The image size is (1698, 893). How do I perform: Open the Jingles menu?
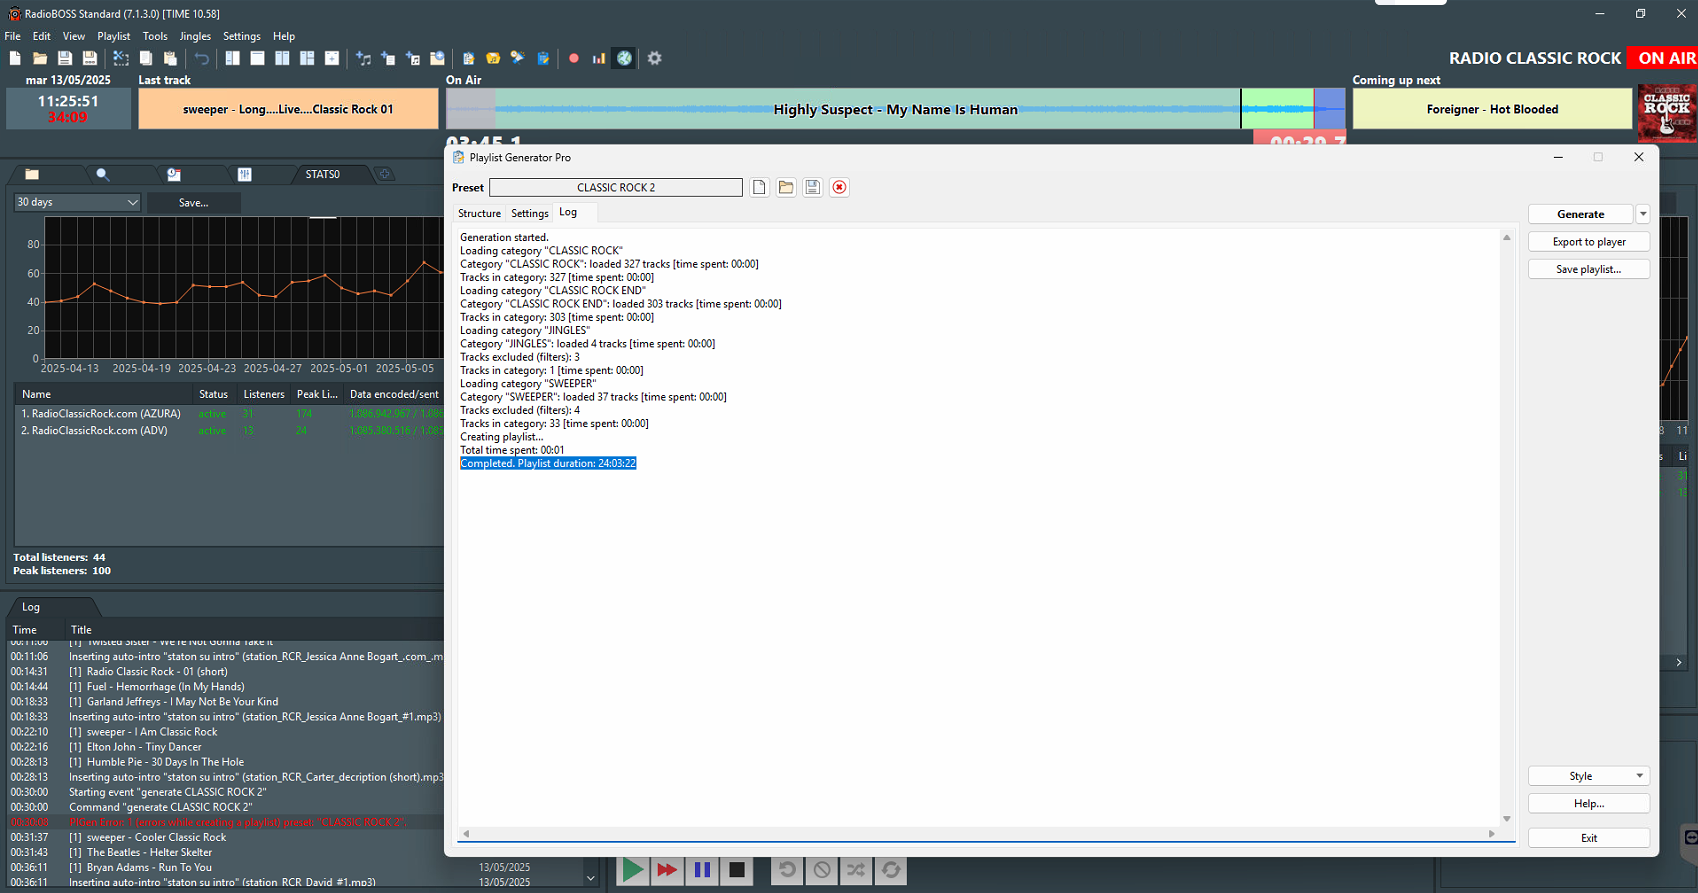(x=195, y=36)
